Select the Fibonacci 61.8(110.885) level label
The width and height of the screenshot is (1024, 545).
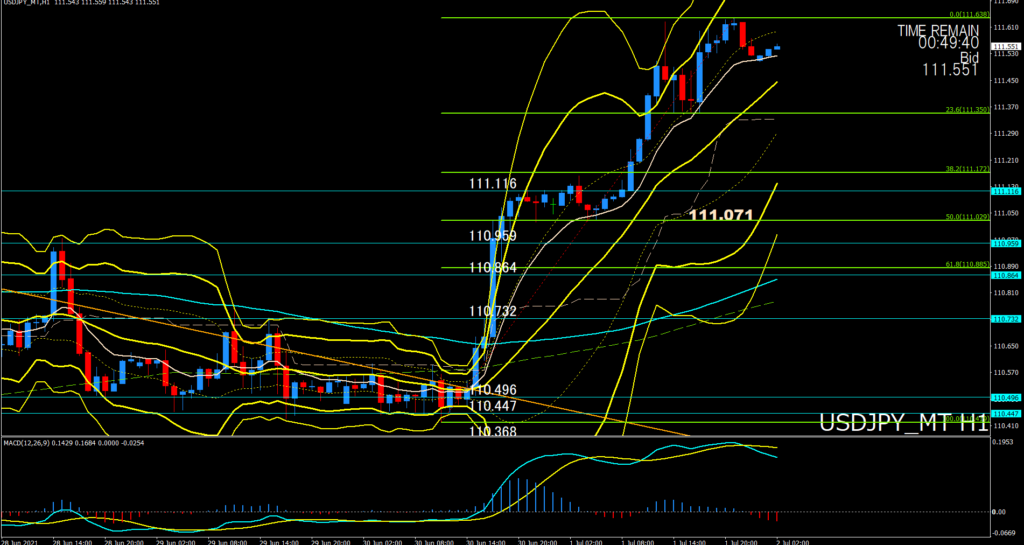(970, 264)
